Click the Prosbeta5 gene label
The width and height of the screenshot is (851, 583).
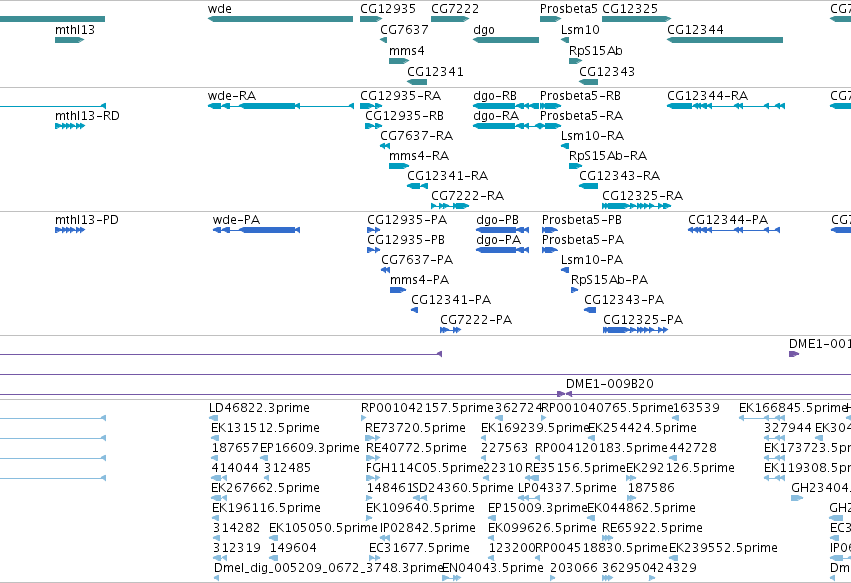[568, 9]
